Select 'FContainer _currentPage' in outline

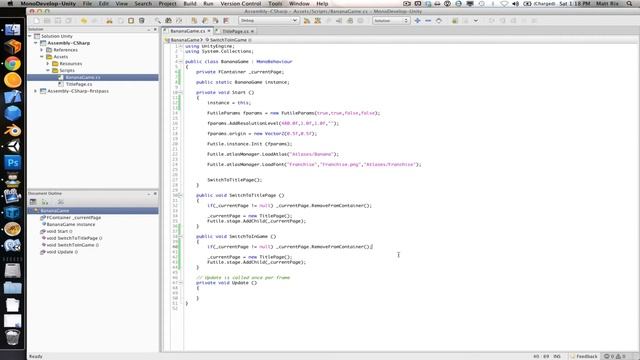[70, 218]
